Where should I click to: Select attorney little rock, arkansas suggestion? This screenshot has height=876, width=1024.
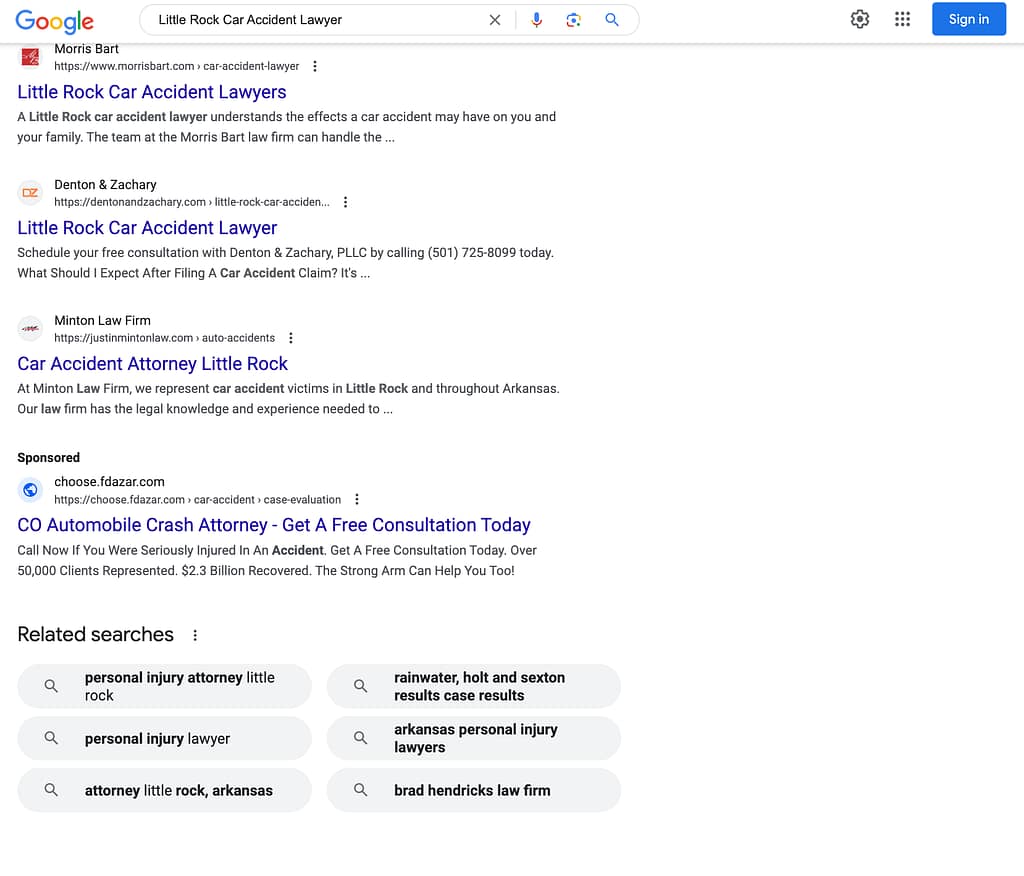click(165, 790)
